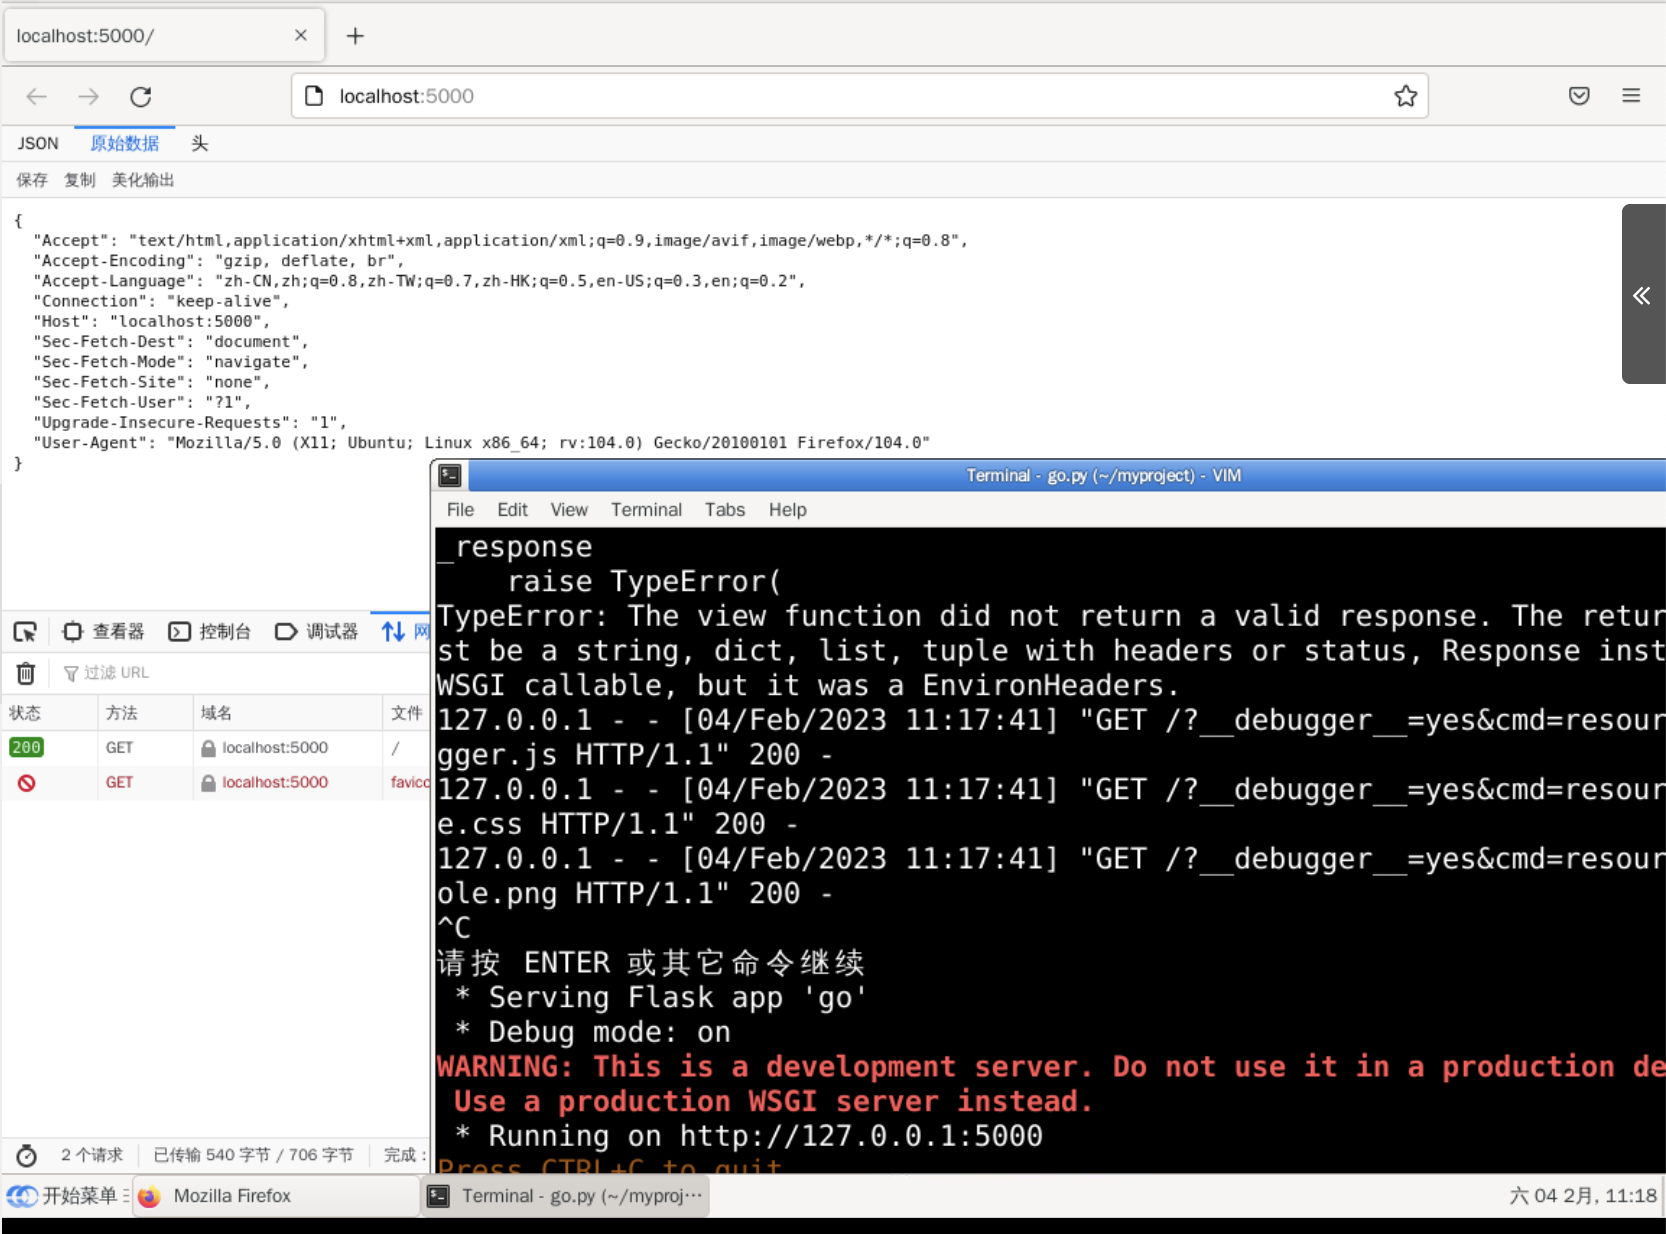Switch to the 头 headers tab
Image resolution: width=1666 pixels, height=1234 pixels.
tap(200, 143)
